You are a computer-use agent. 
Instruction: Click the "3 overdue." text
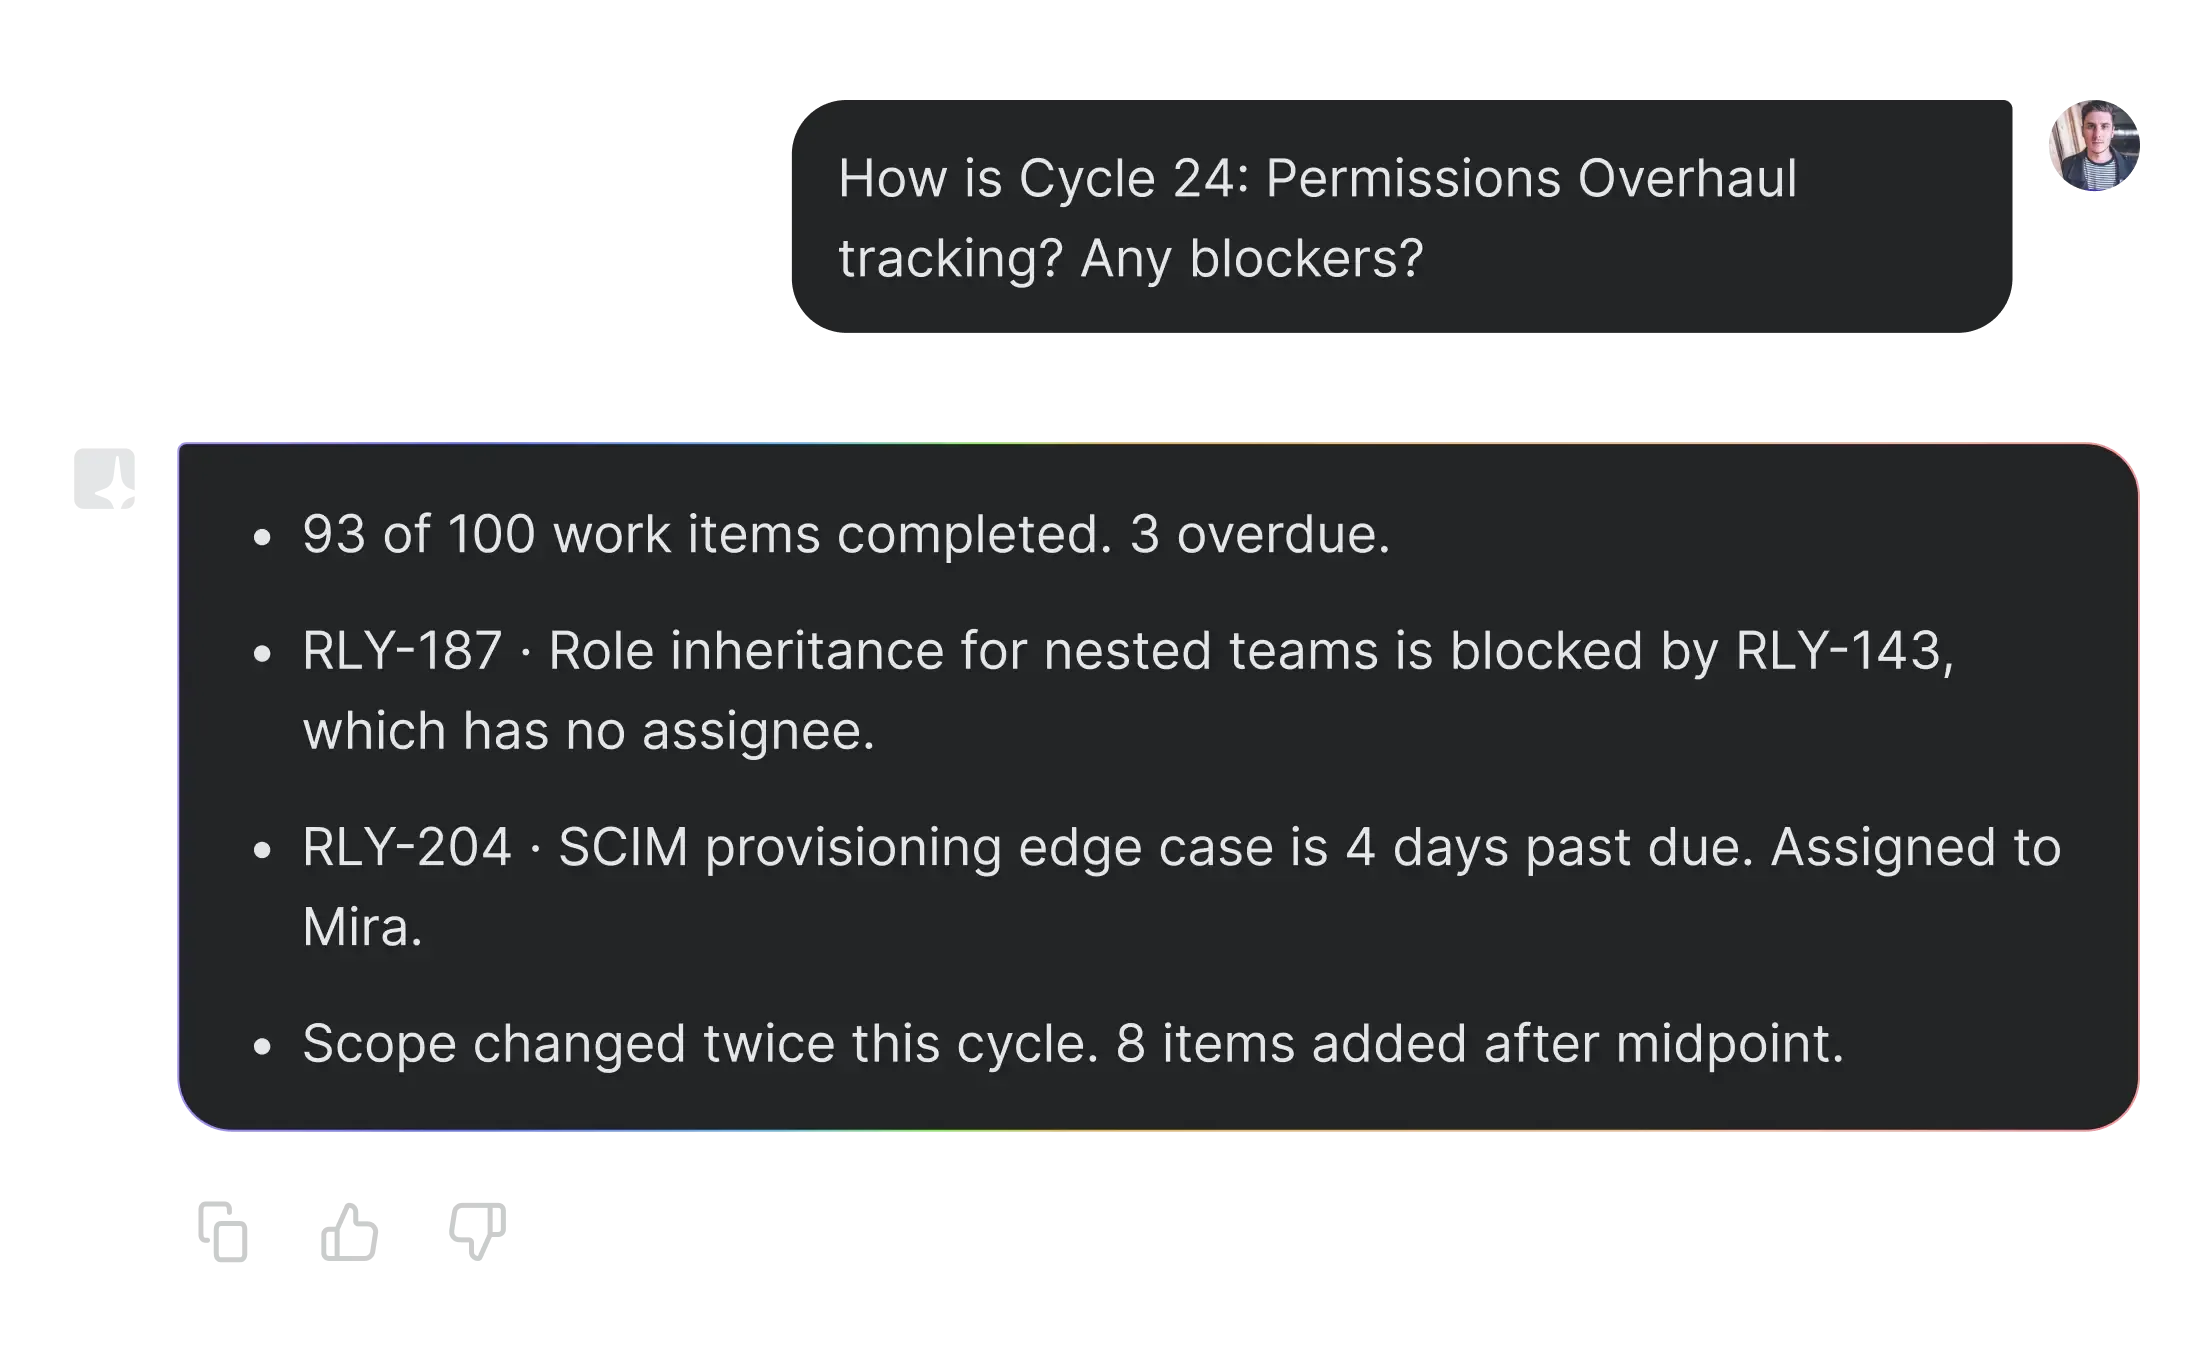1259,534
